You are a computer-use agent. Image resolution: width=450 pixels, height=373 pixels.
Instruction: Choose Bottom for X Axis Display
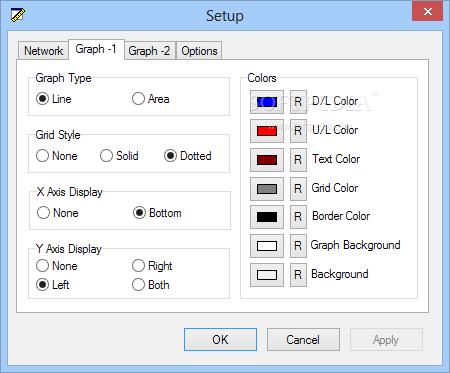click(157, 213)
